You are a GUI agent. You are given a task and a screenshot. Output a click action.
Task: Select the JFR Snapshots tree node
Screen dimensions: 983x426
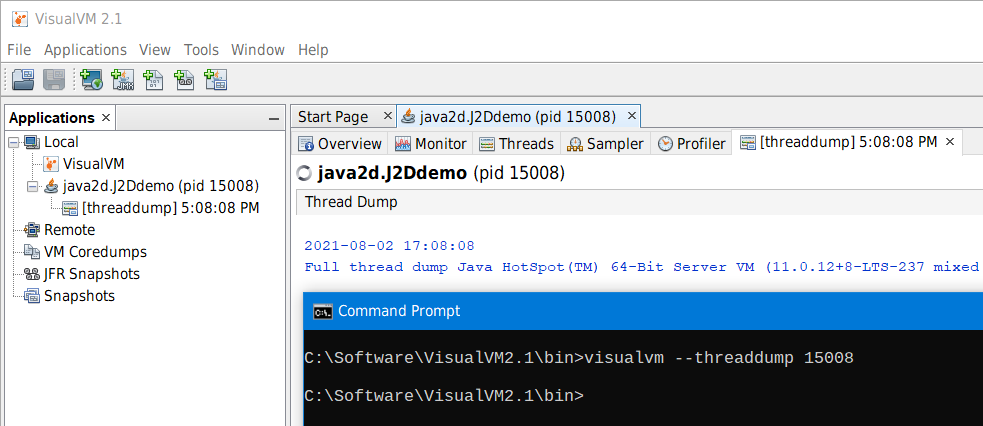[92, 274]
